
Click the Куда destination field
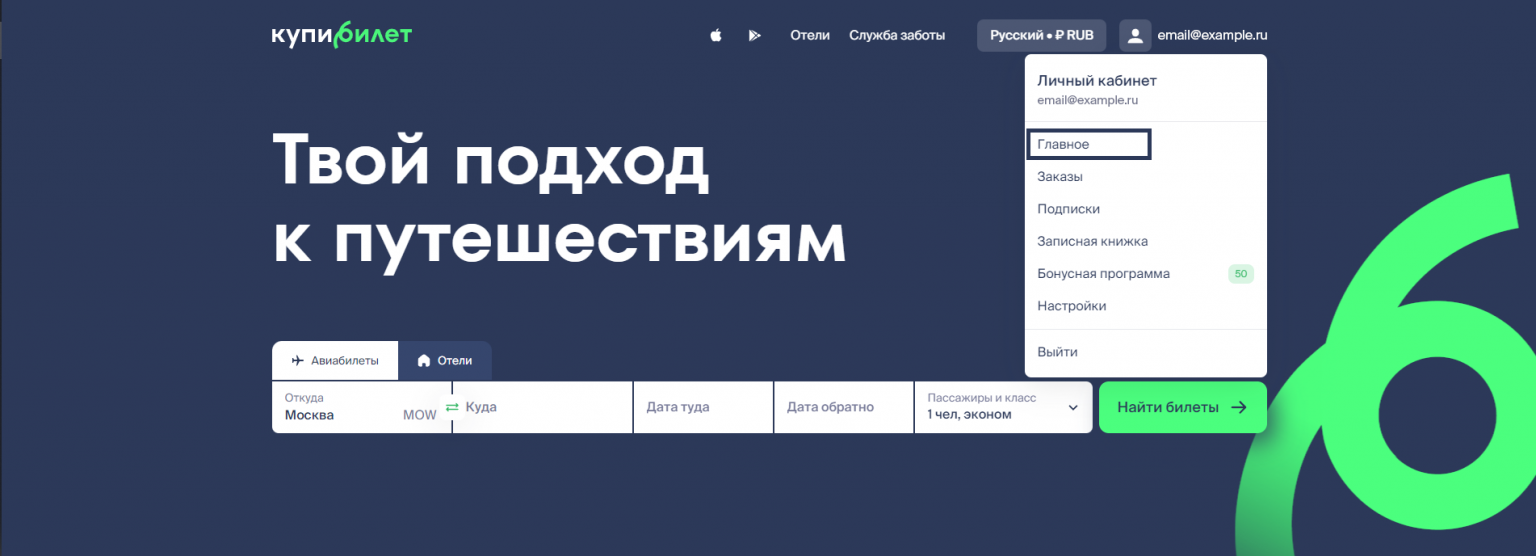pyautogui.click(x=545, y=407)
